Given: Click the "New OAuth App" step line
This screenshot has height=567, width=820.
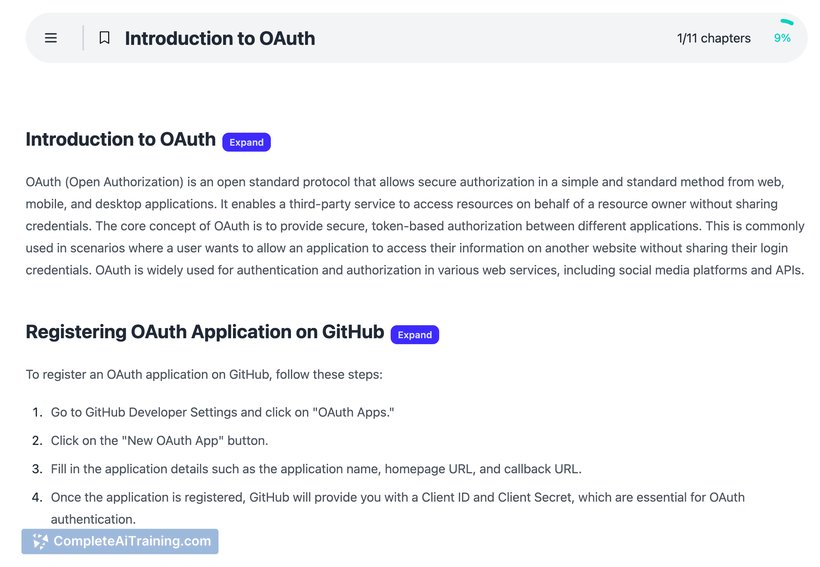Looking at the screenshot, I should 159,440.
